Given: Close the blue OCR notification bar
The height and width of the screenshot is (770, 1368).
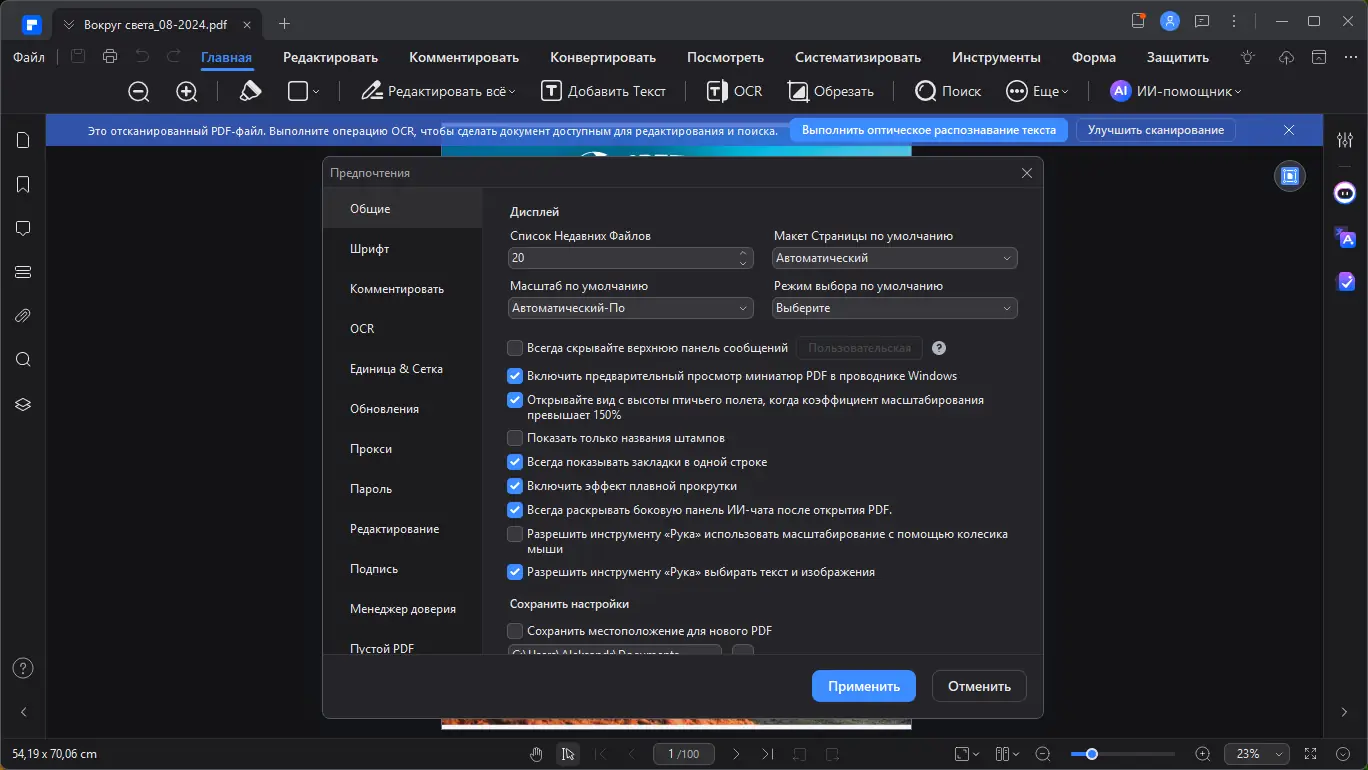Looking at the screenshot, I should 1289,130.
